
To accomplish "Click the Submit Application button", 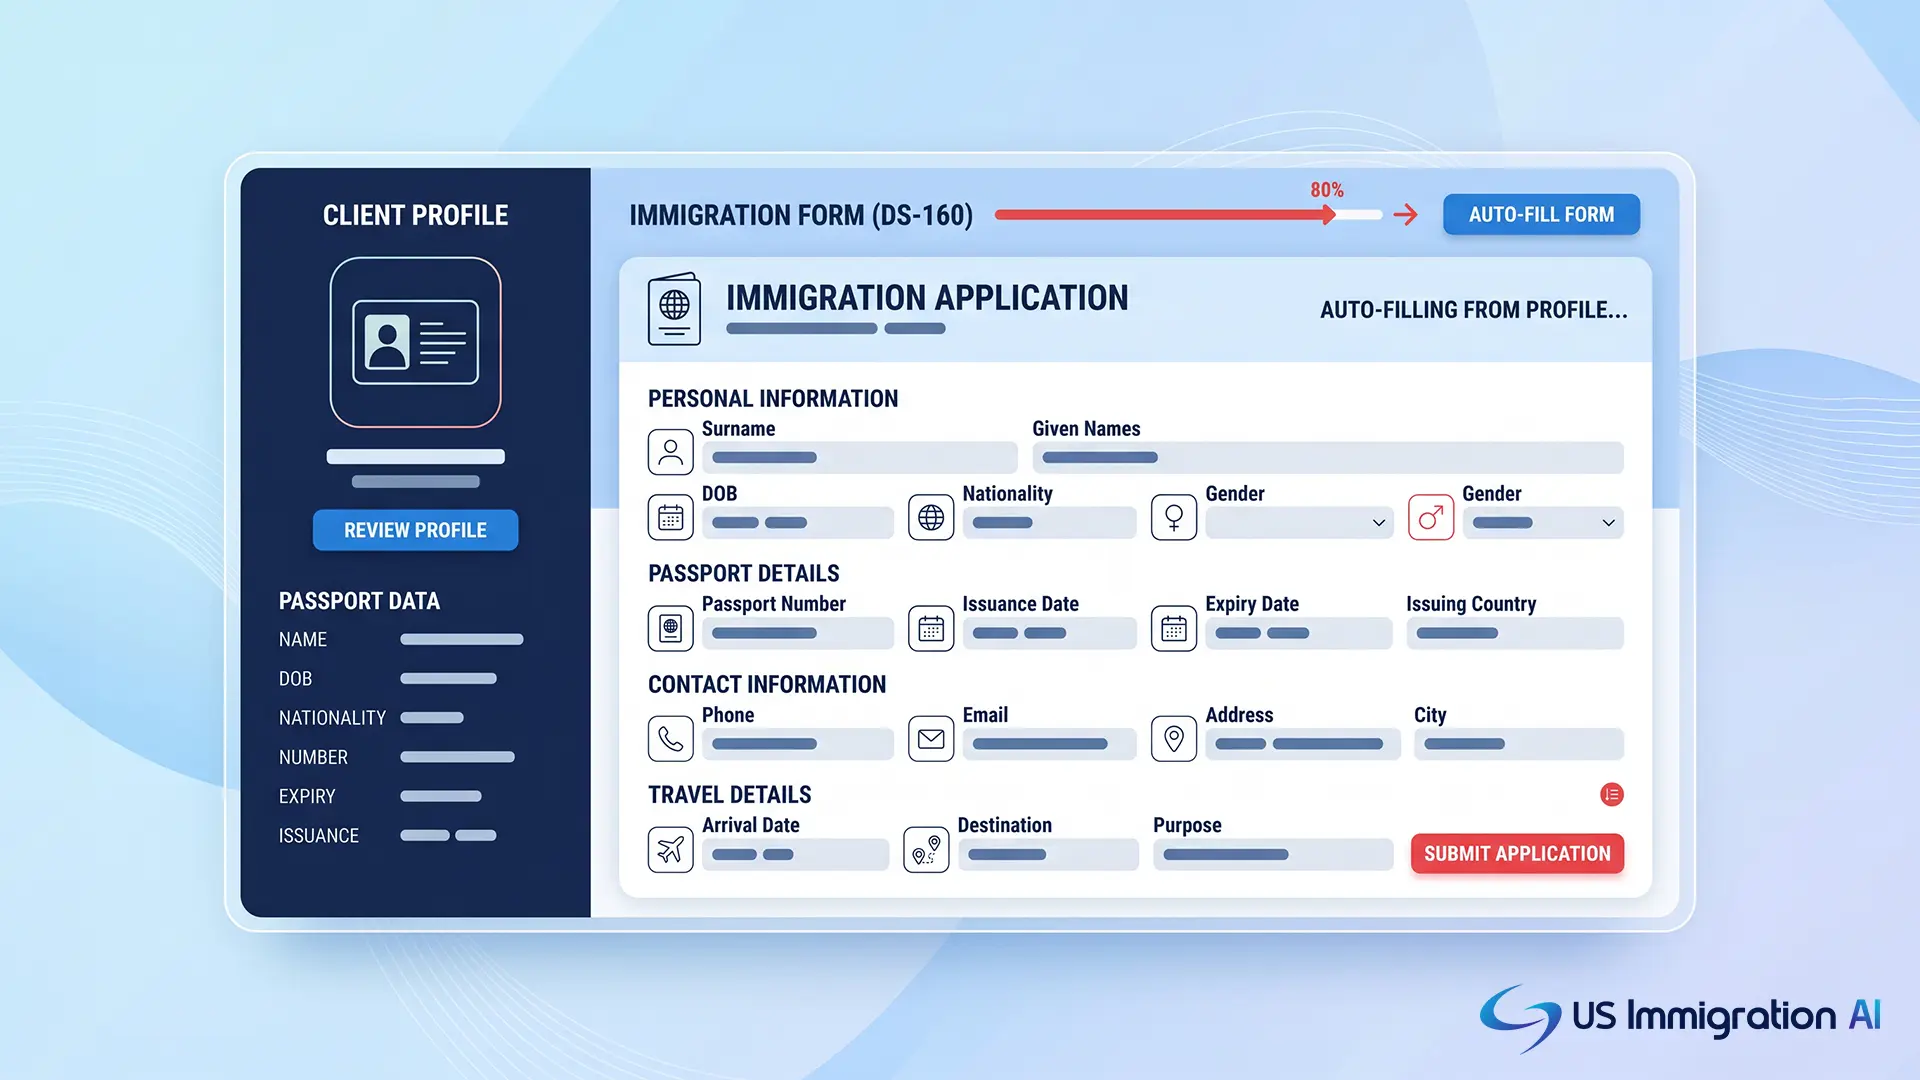I will pyautogui.click(x=1517, y=854).
